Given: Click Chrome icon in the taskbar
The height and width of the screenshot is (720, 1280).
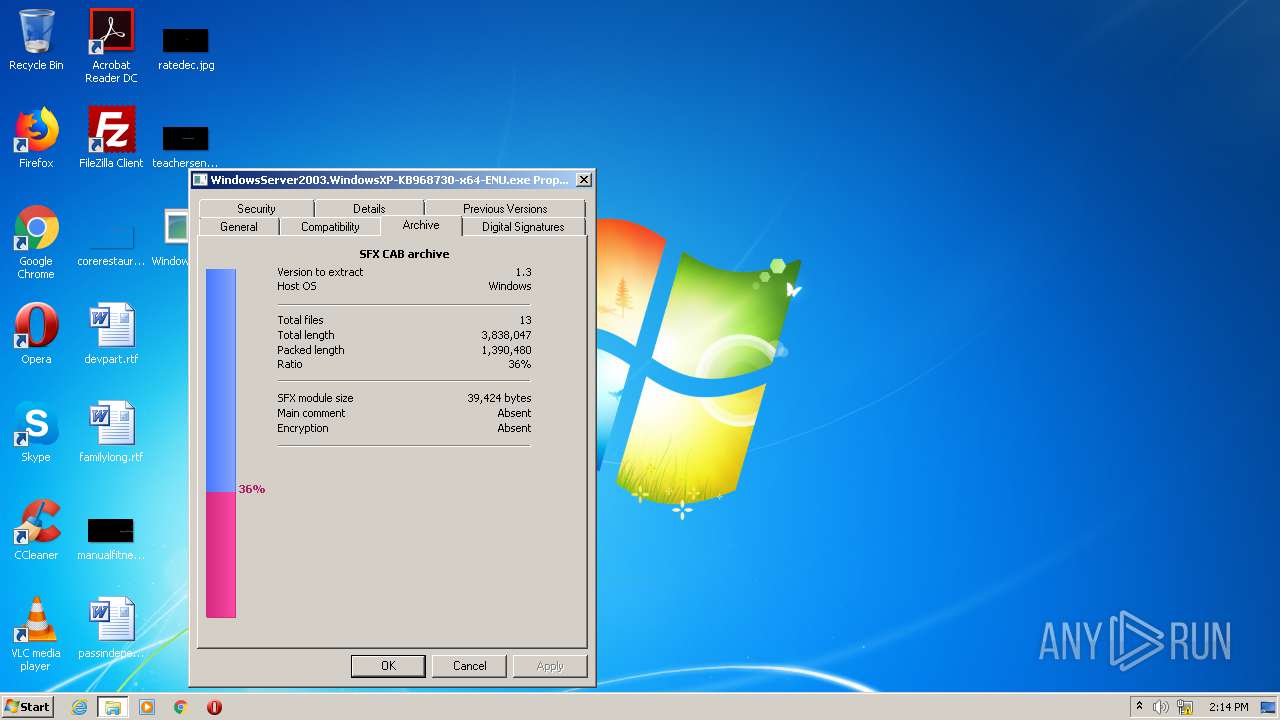Looking at the screenshot, I should pos(181,707).
